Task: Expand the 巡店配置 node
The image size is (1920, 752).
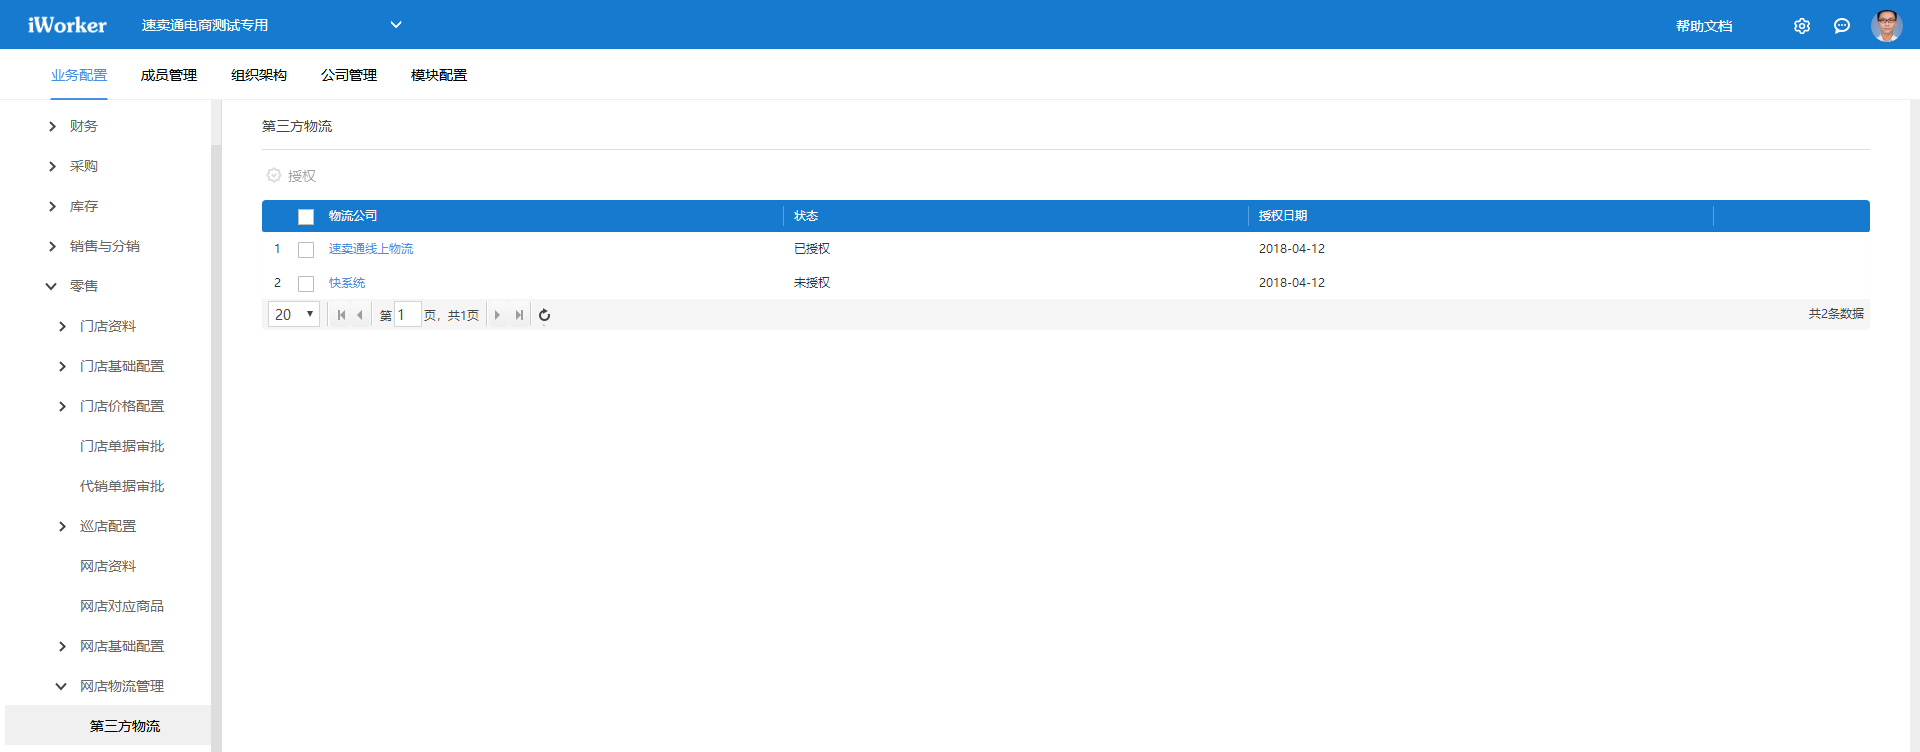Action: click(62, 526)
